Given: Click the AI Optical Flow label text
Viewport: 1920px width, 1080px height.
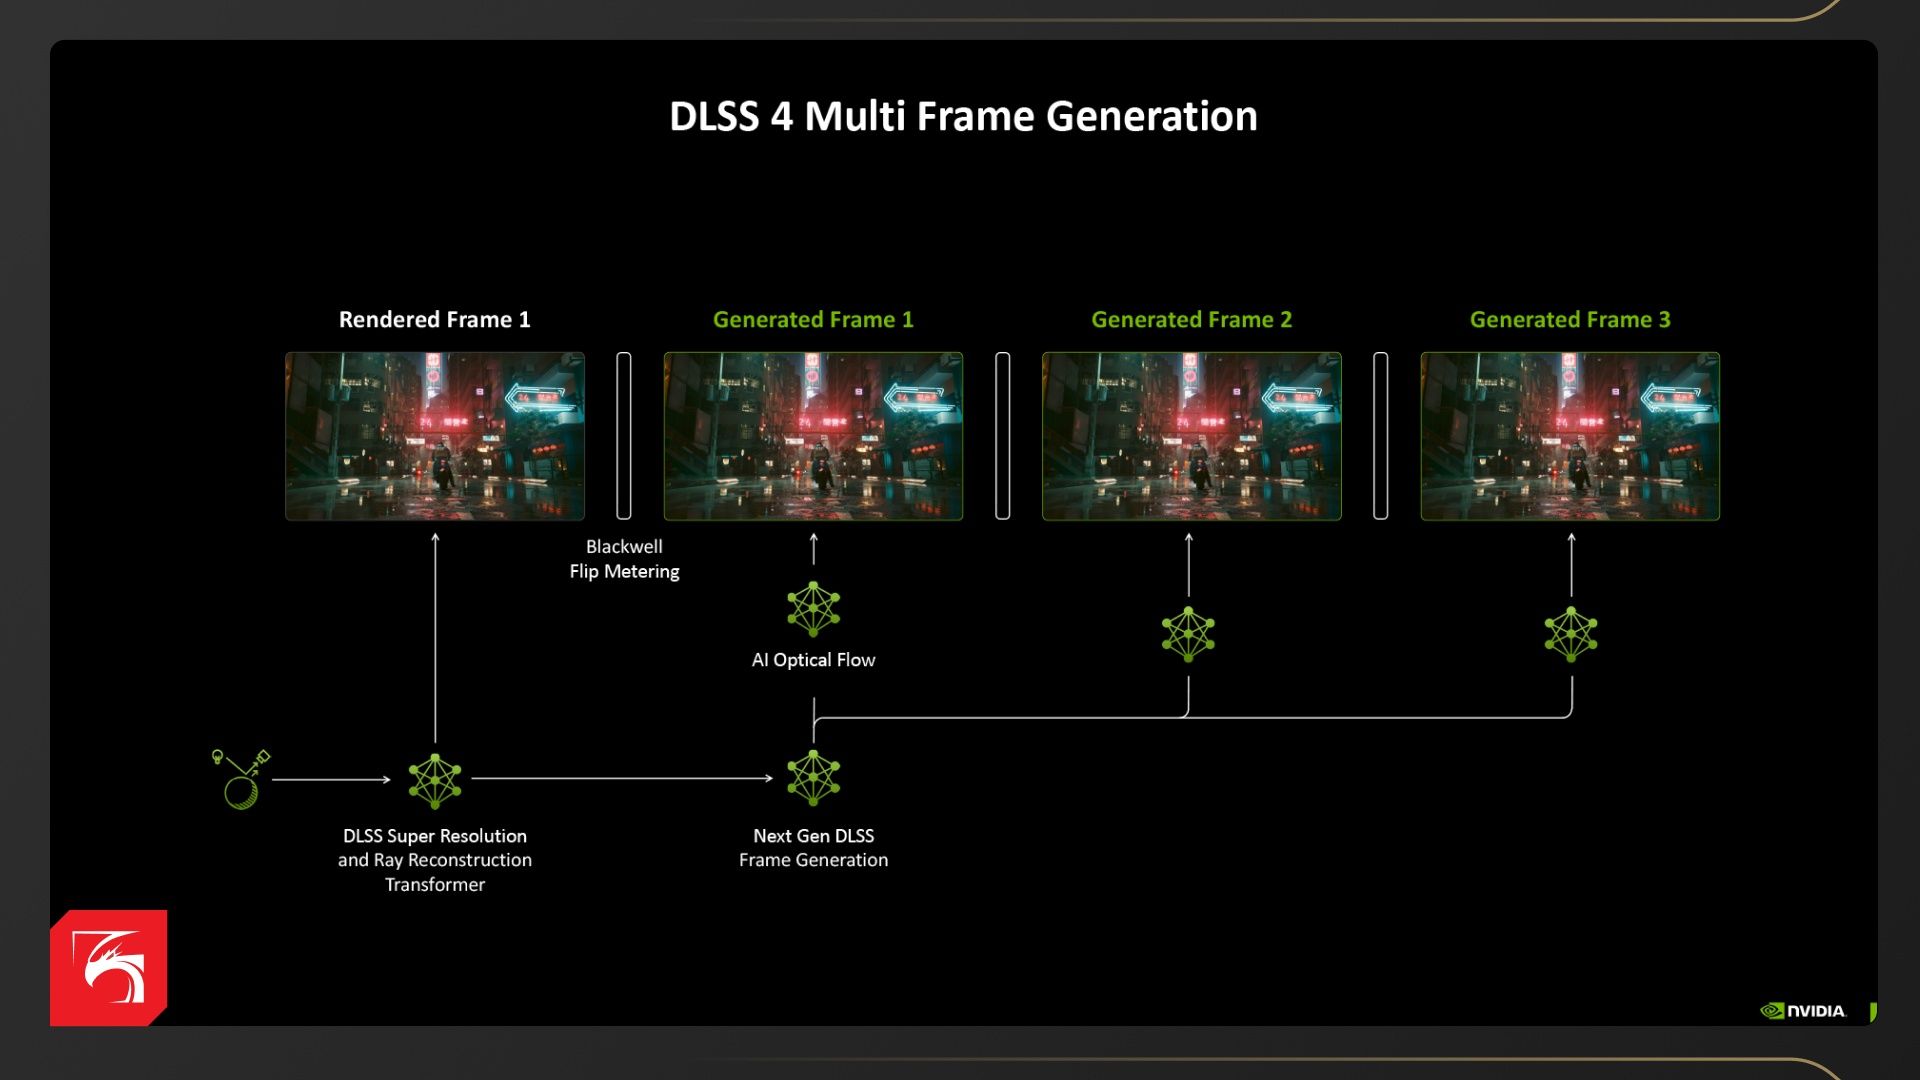Looking at the screenshot, I should (813, 660).
